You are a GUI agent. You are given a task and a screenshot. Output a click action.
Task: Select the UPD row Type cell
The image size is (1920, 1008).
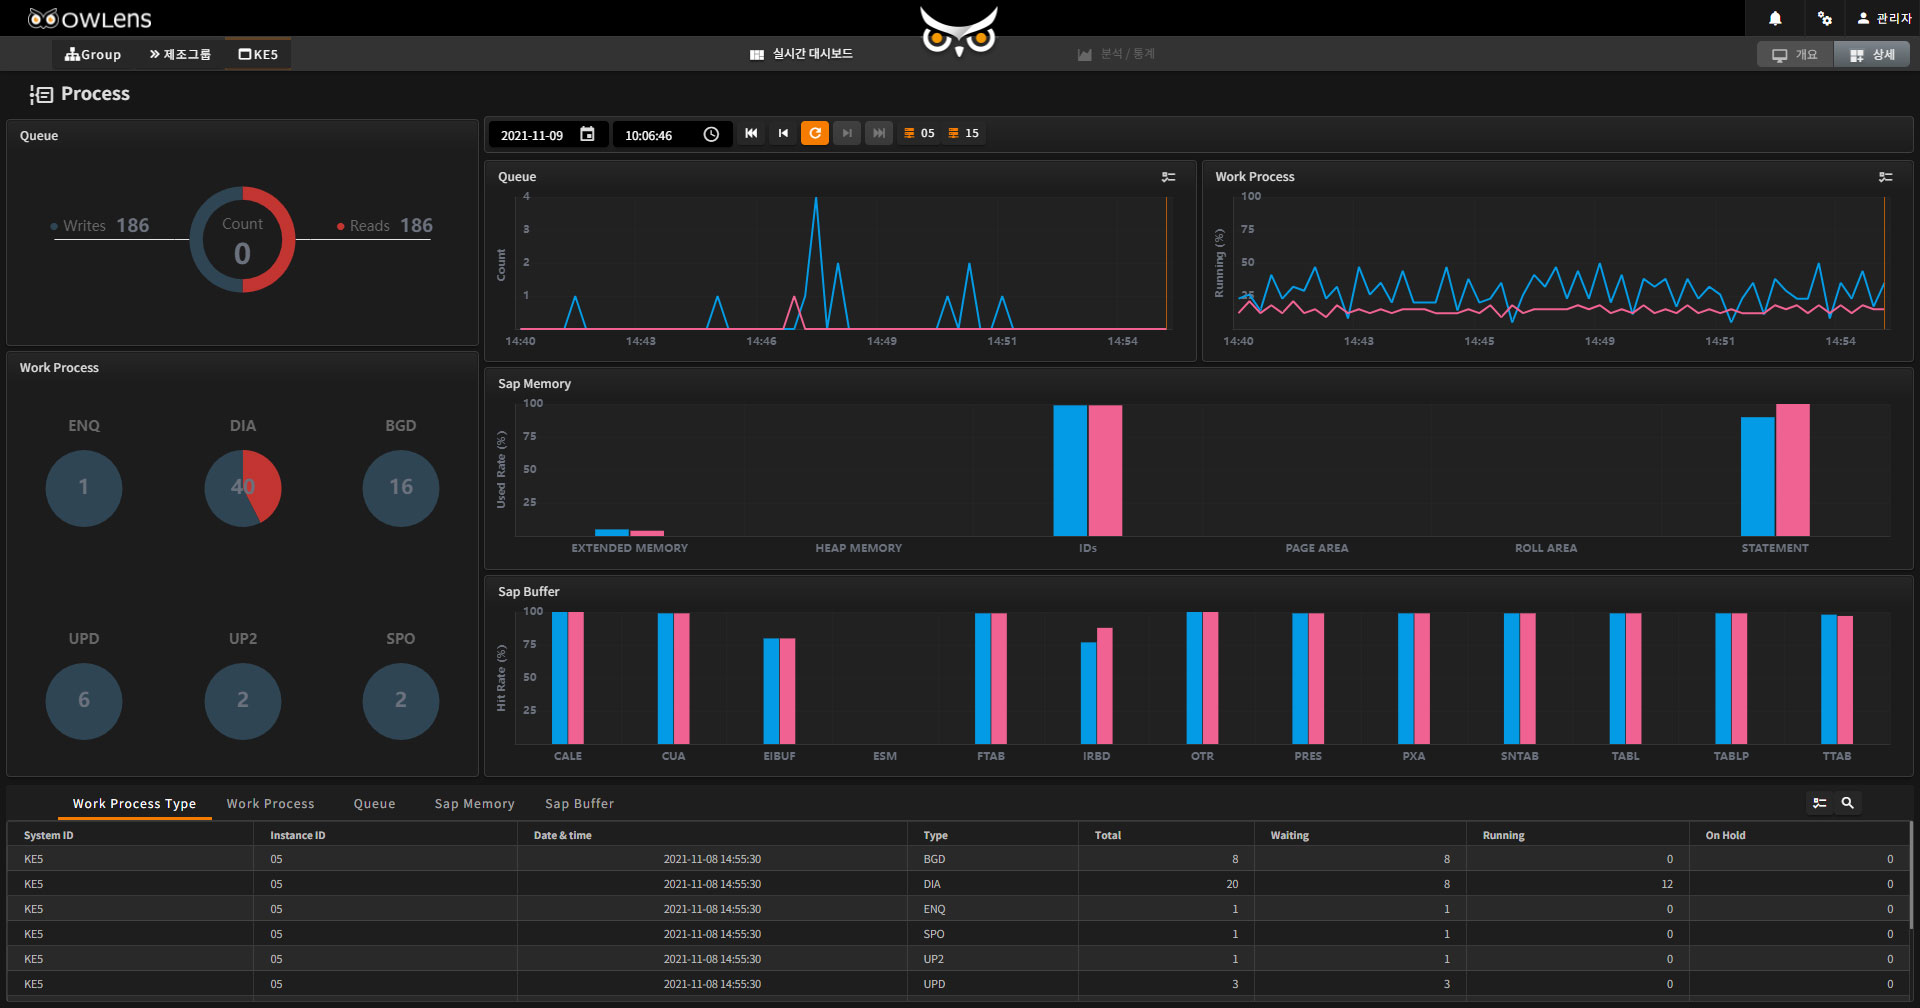[x=993, y=984]
